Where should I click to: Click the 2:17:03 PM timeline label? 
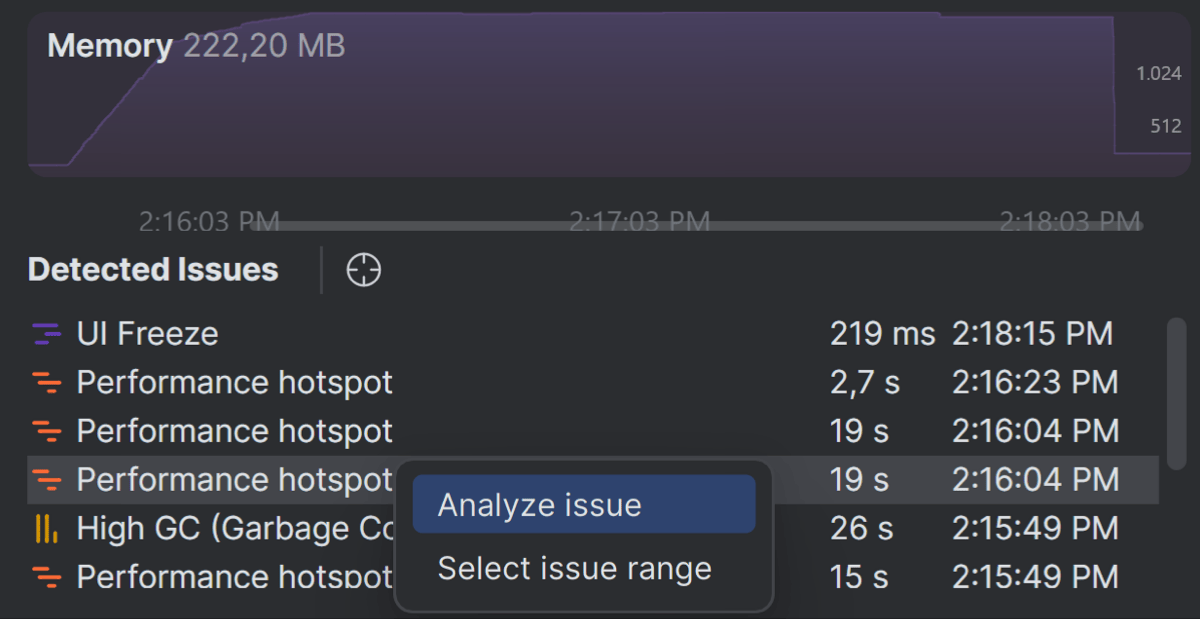click(639, 219)
